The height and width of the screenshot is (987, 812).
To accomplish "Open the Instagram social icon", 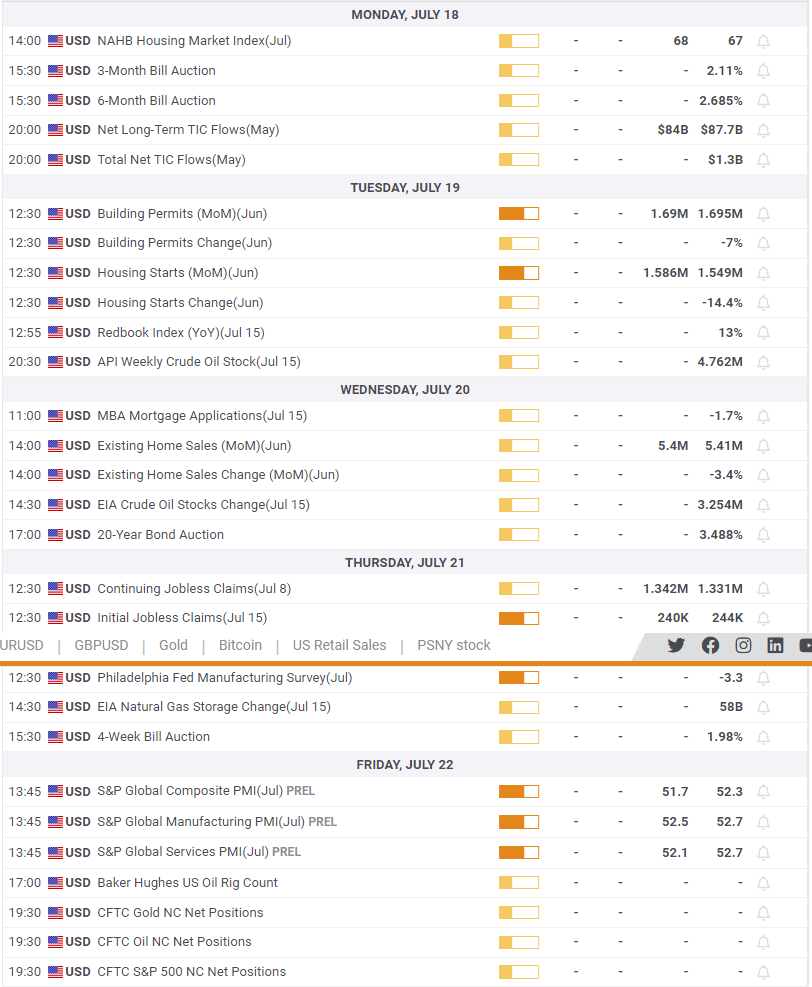I will 743,645.
